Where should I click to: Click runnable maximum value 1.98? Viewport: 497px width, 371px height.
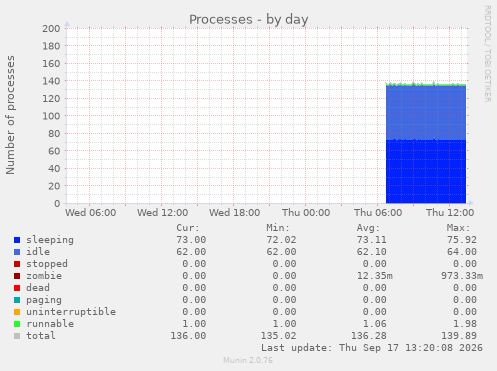(x=465, y=324)
